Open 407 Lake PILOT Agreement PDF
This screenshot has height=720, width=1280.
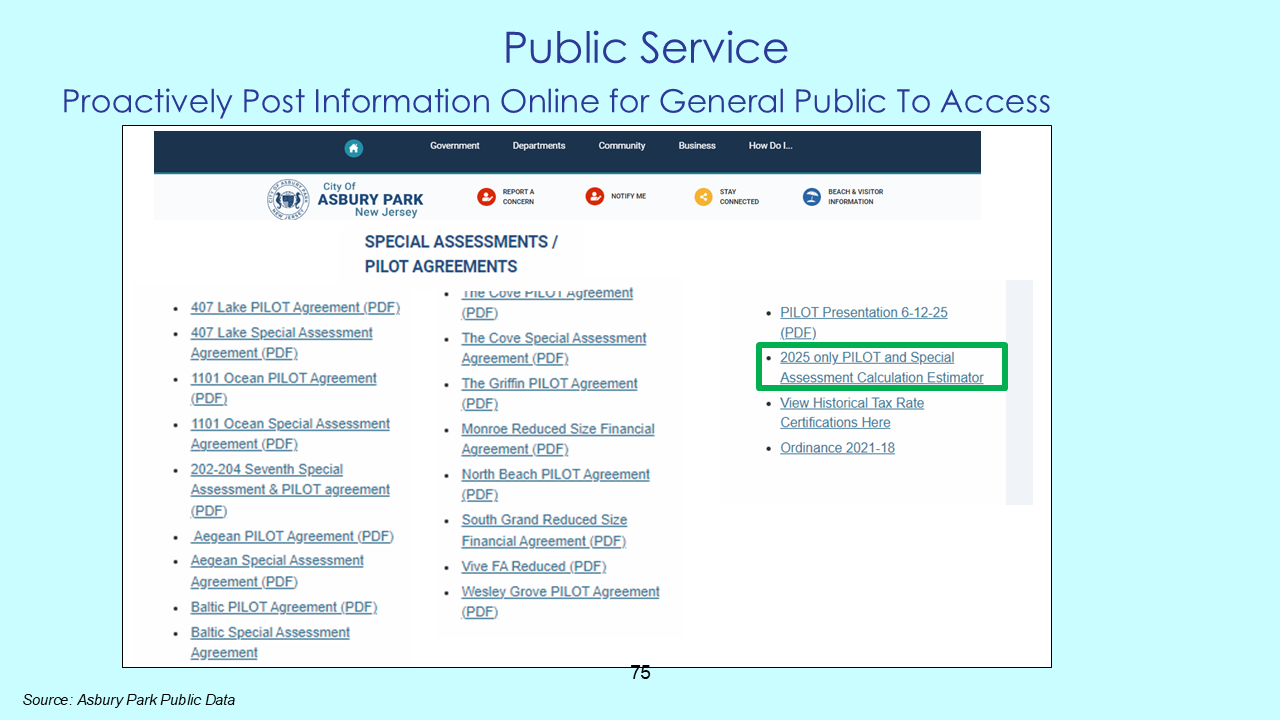[x=295, y=308]
